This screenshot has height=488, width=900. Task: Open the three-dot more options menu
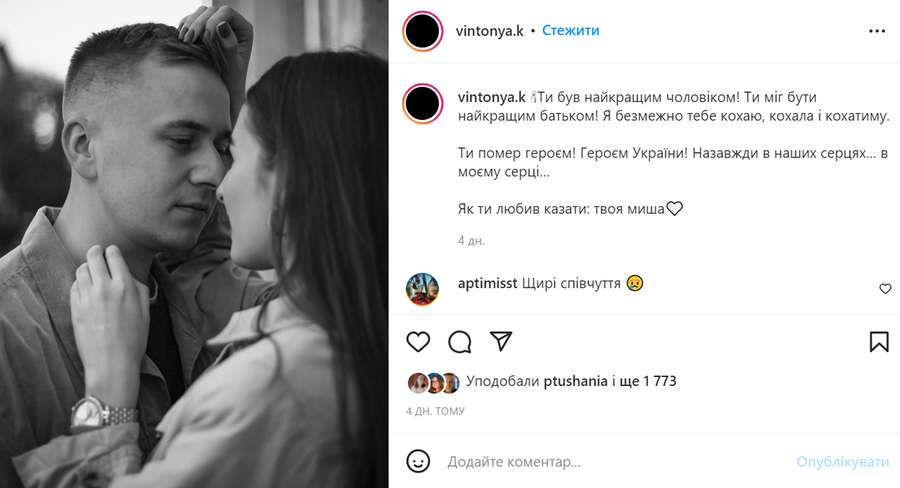point(877,31)
